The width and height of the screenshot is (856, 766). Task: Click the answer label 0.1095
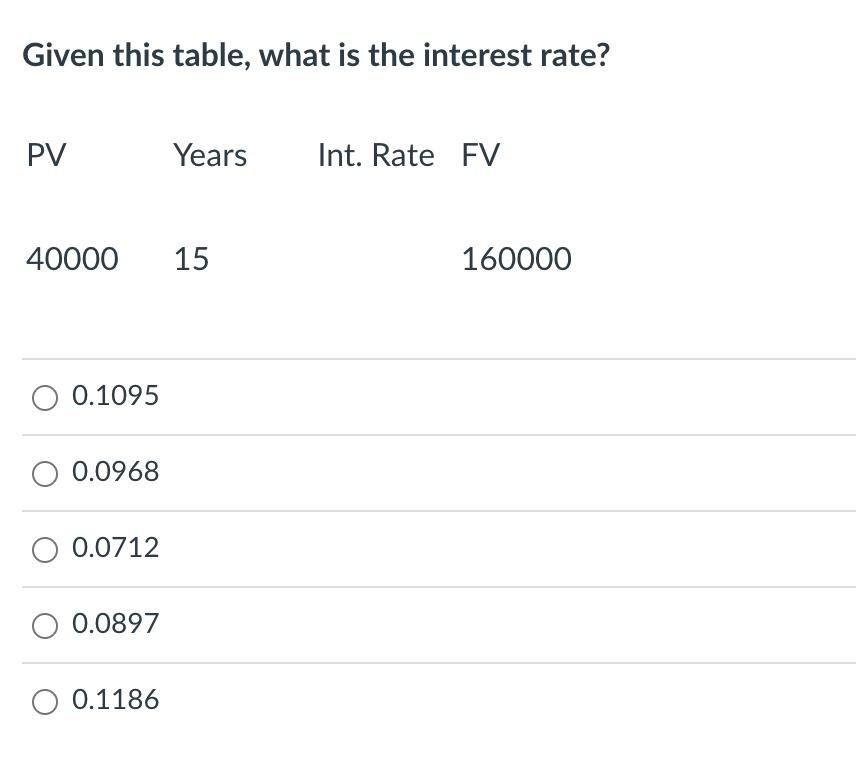(x=116, y=395)
